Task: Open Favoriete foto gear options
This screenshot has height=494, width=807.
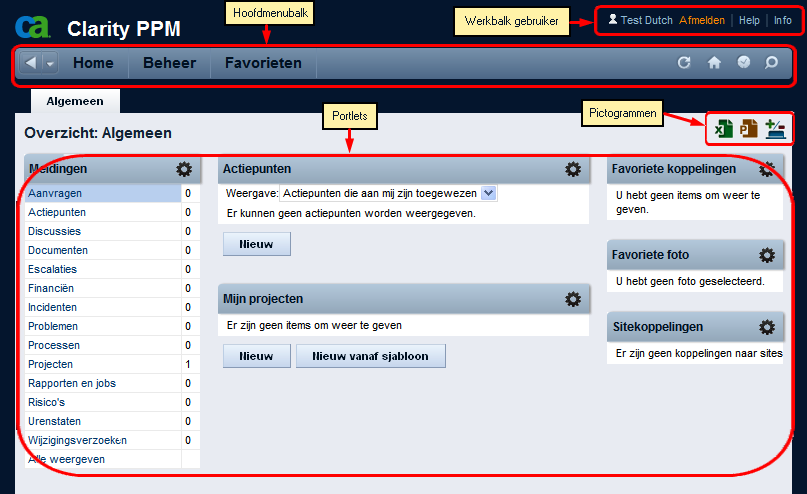Action: tap(767, 255)
